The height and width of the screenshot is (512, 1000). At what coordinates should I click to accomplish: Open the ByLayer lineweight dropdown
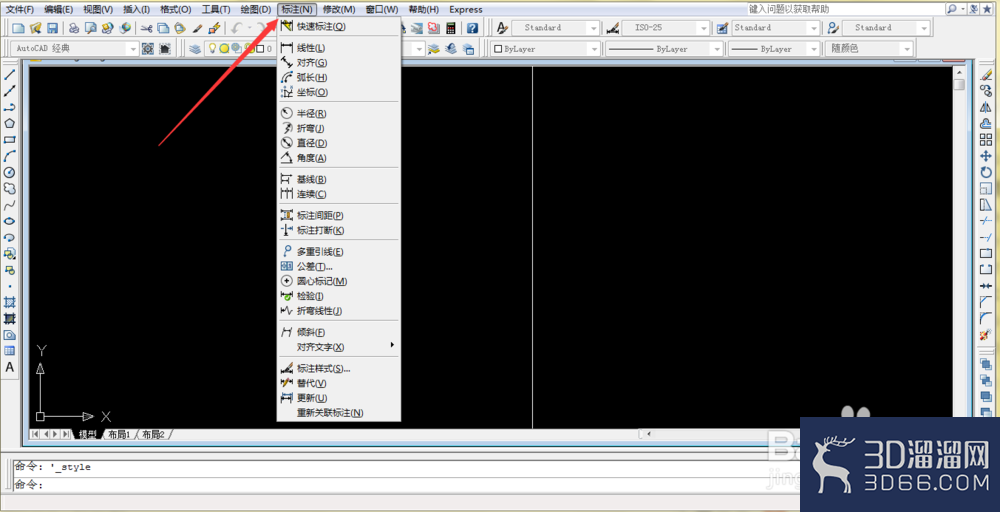tap(813, 48)
